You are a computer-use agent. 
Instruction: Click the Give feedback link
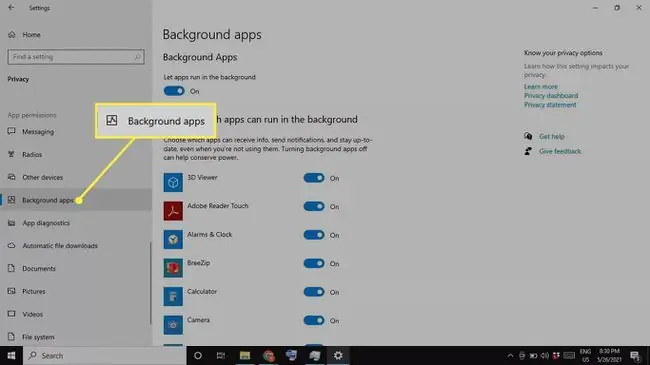tap(560, 151)
